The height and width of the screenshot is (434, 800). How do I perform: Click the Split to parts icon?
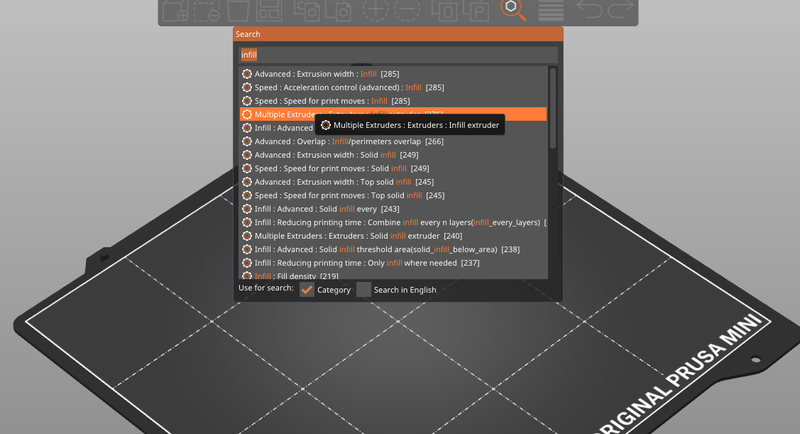[x=475, y=12]
